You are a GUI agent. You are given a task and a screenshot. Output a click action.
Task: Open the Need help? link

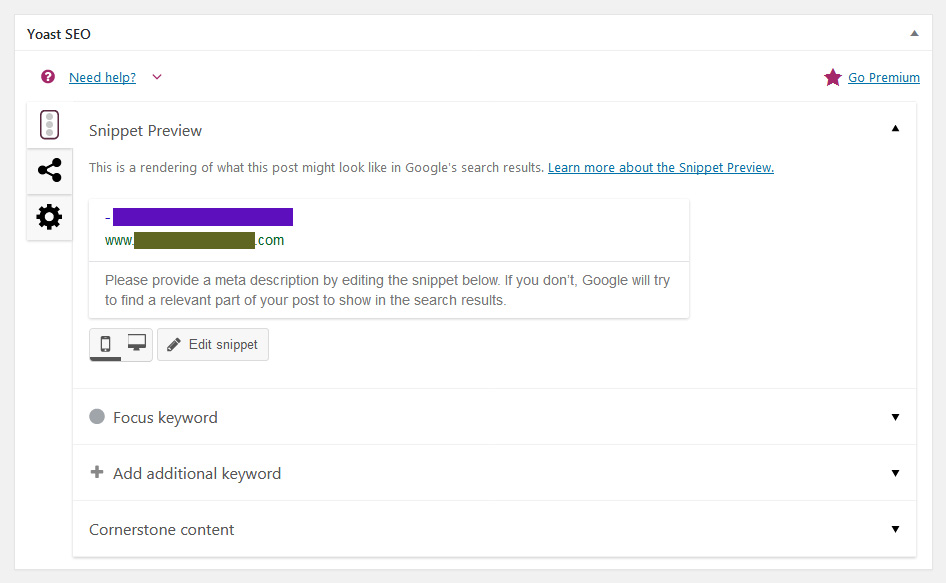click(103, 77)
